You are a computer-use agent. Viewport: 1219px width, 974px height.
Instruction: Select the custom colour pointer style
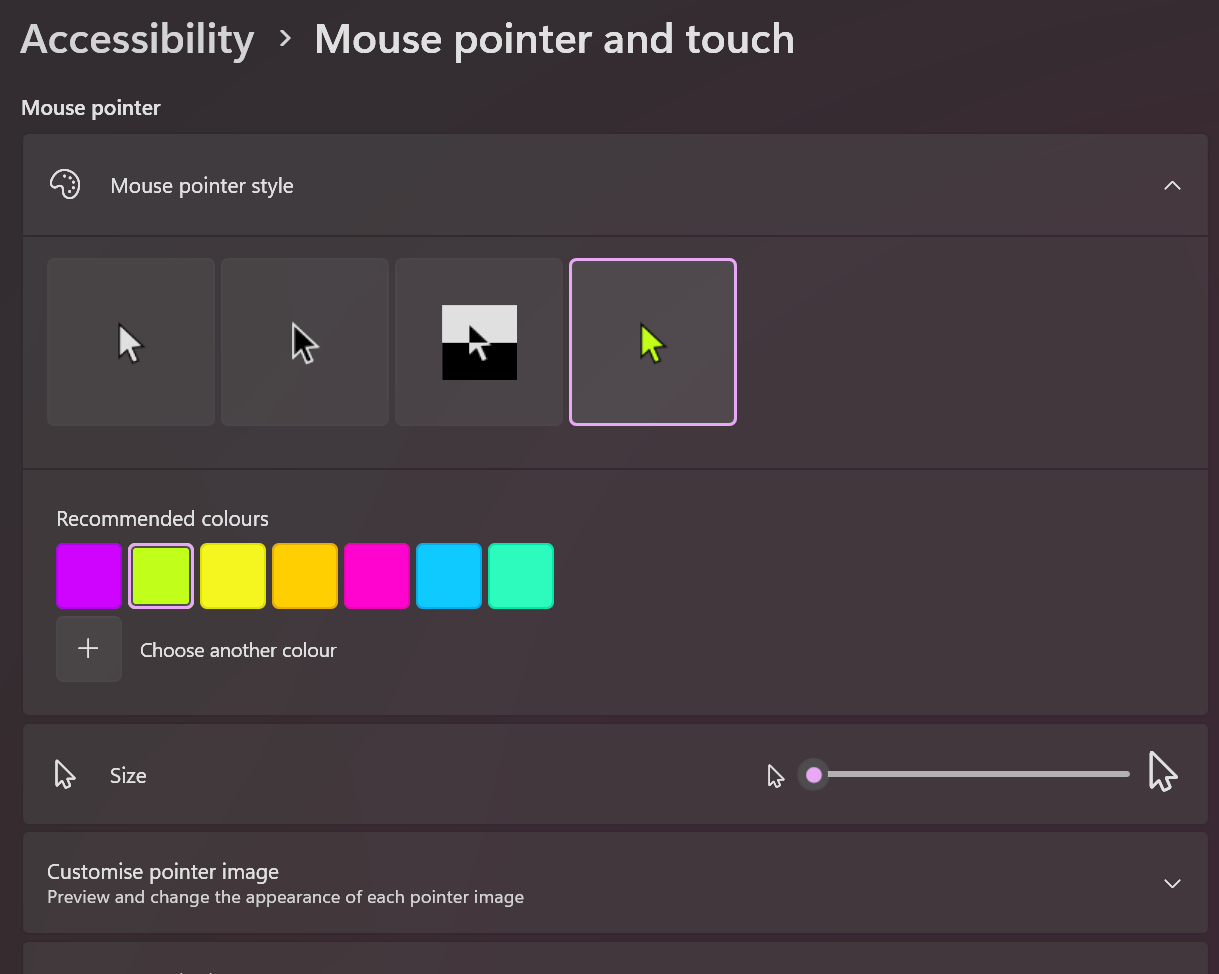[653, 342]
